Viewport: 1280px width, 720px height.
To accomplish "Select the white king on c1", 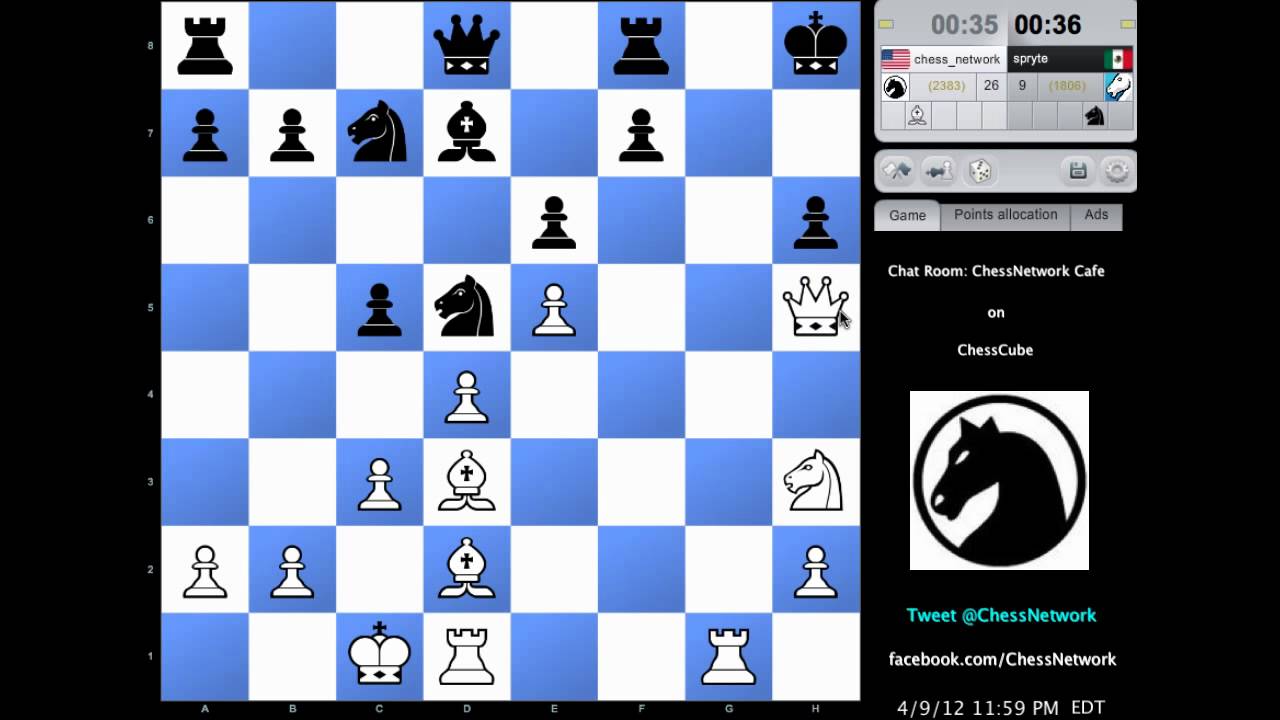I will pyautogui.click(x=379, y=655).
